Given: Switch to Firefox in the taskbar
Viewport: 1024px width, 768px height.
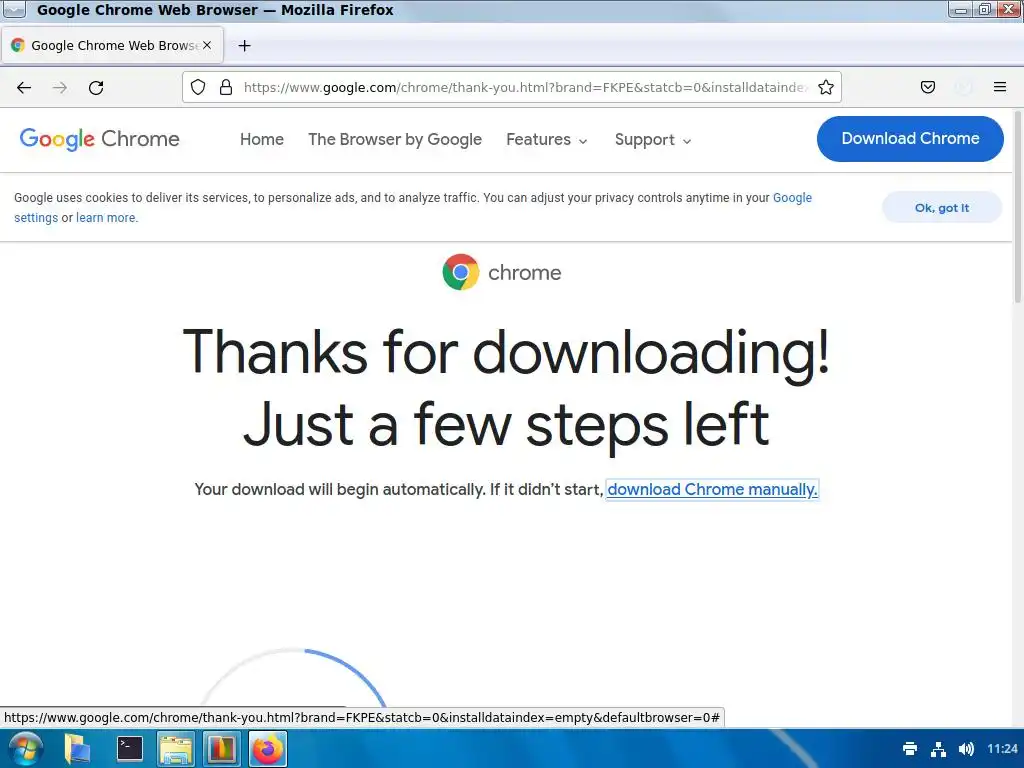Looking at the screenshot, I should pos(268,748).
